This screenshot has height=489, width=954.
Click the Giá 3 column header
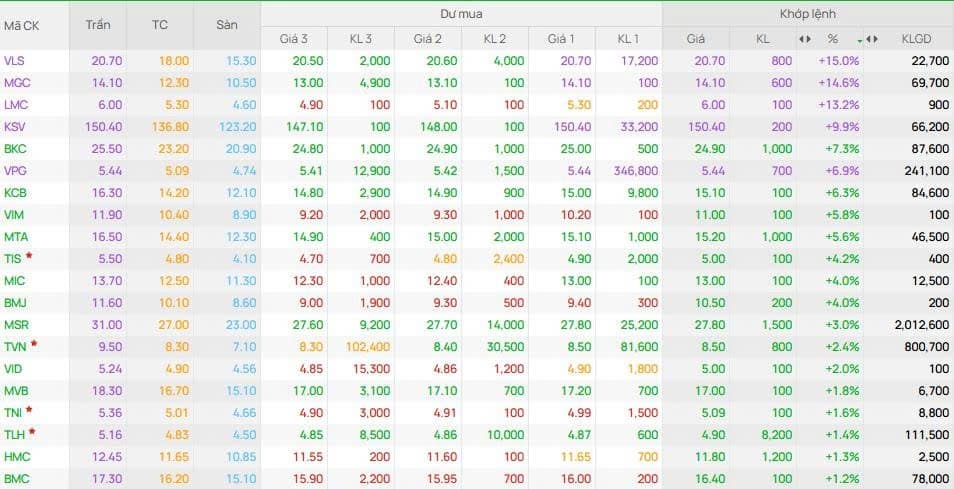pyautogui.click(x=294, y=39)
